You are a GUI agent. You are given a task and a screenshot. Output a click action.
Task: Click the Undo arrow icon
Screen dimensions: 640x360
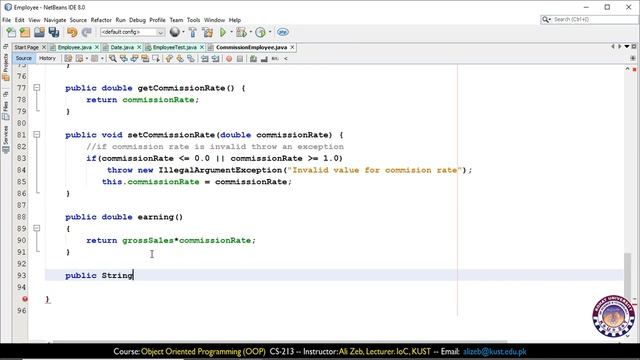coord(72,32)
